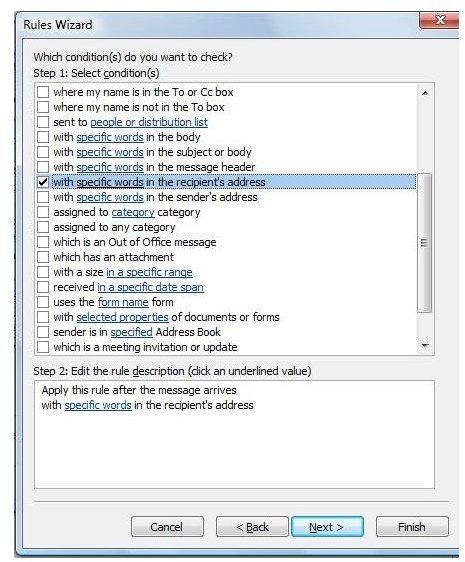Click 'selected properties' link
This screenshot has width=465, height=562.
pyautogui.click(x=122, y=317)
